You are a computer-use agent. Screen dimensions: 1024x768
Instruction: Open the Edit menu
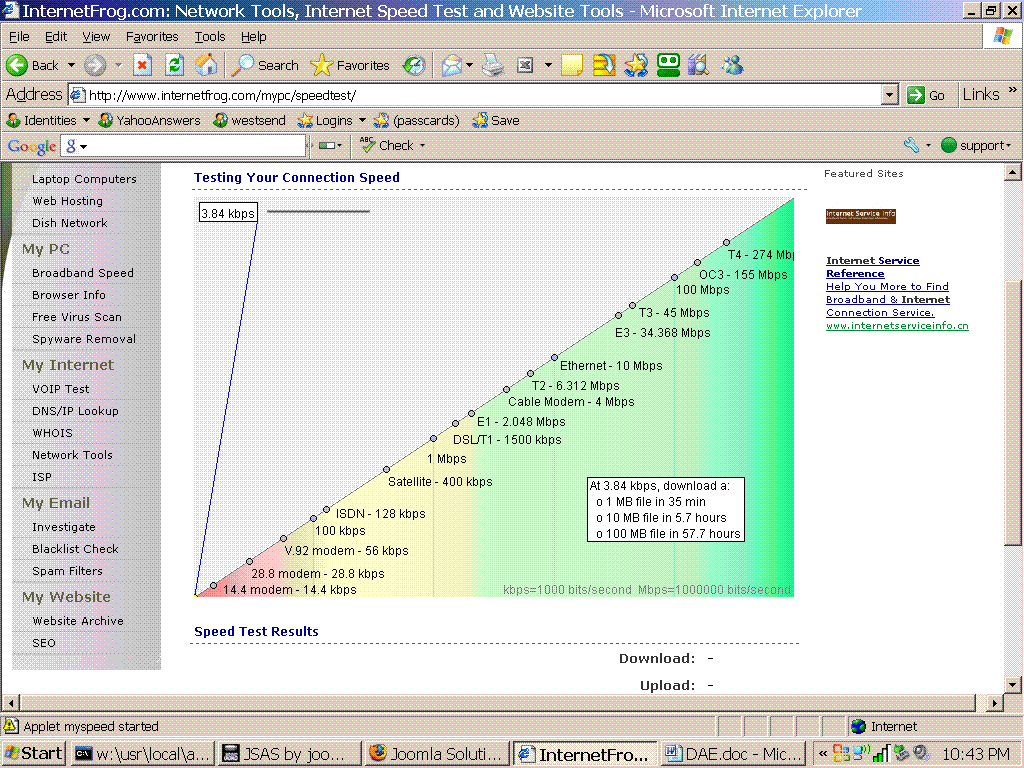56,37
